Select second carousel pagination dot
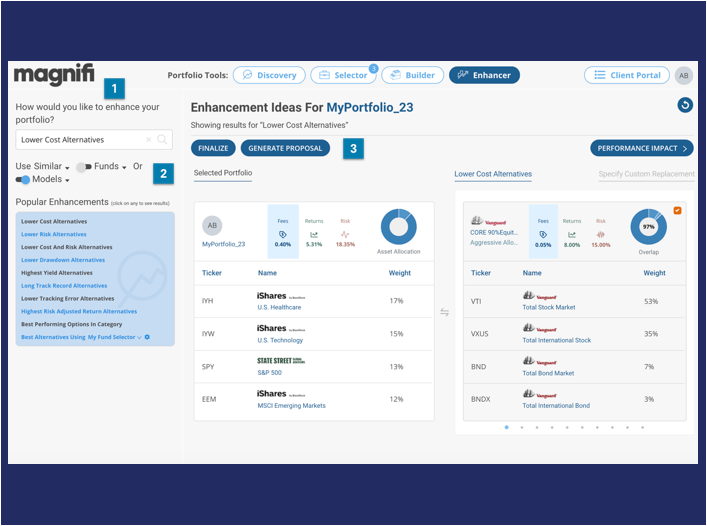The width and height of the screenshot is (707, 526). [521, 427]
